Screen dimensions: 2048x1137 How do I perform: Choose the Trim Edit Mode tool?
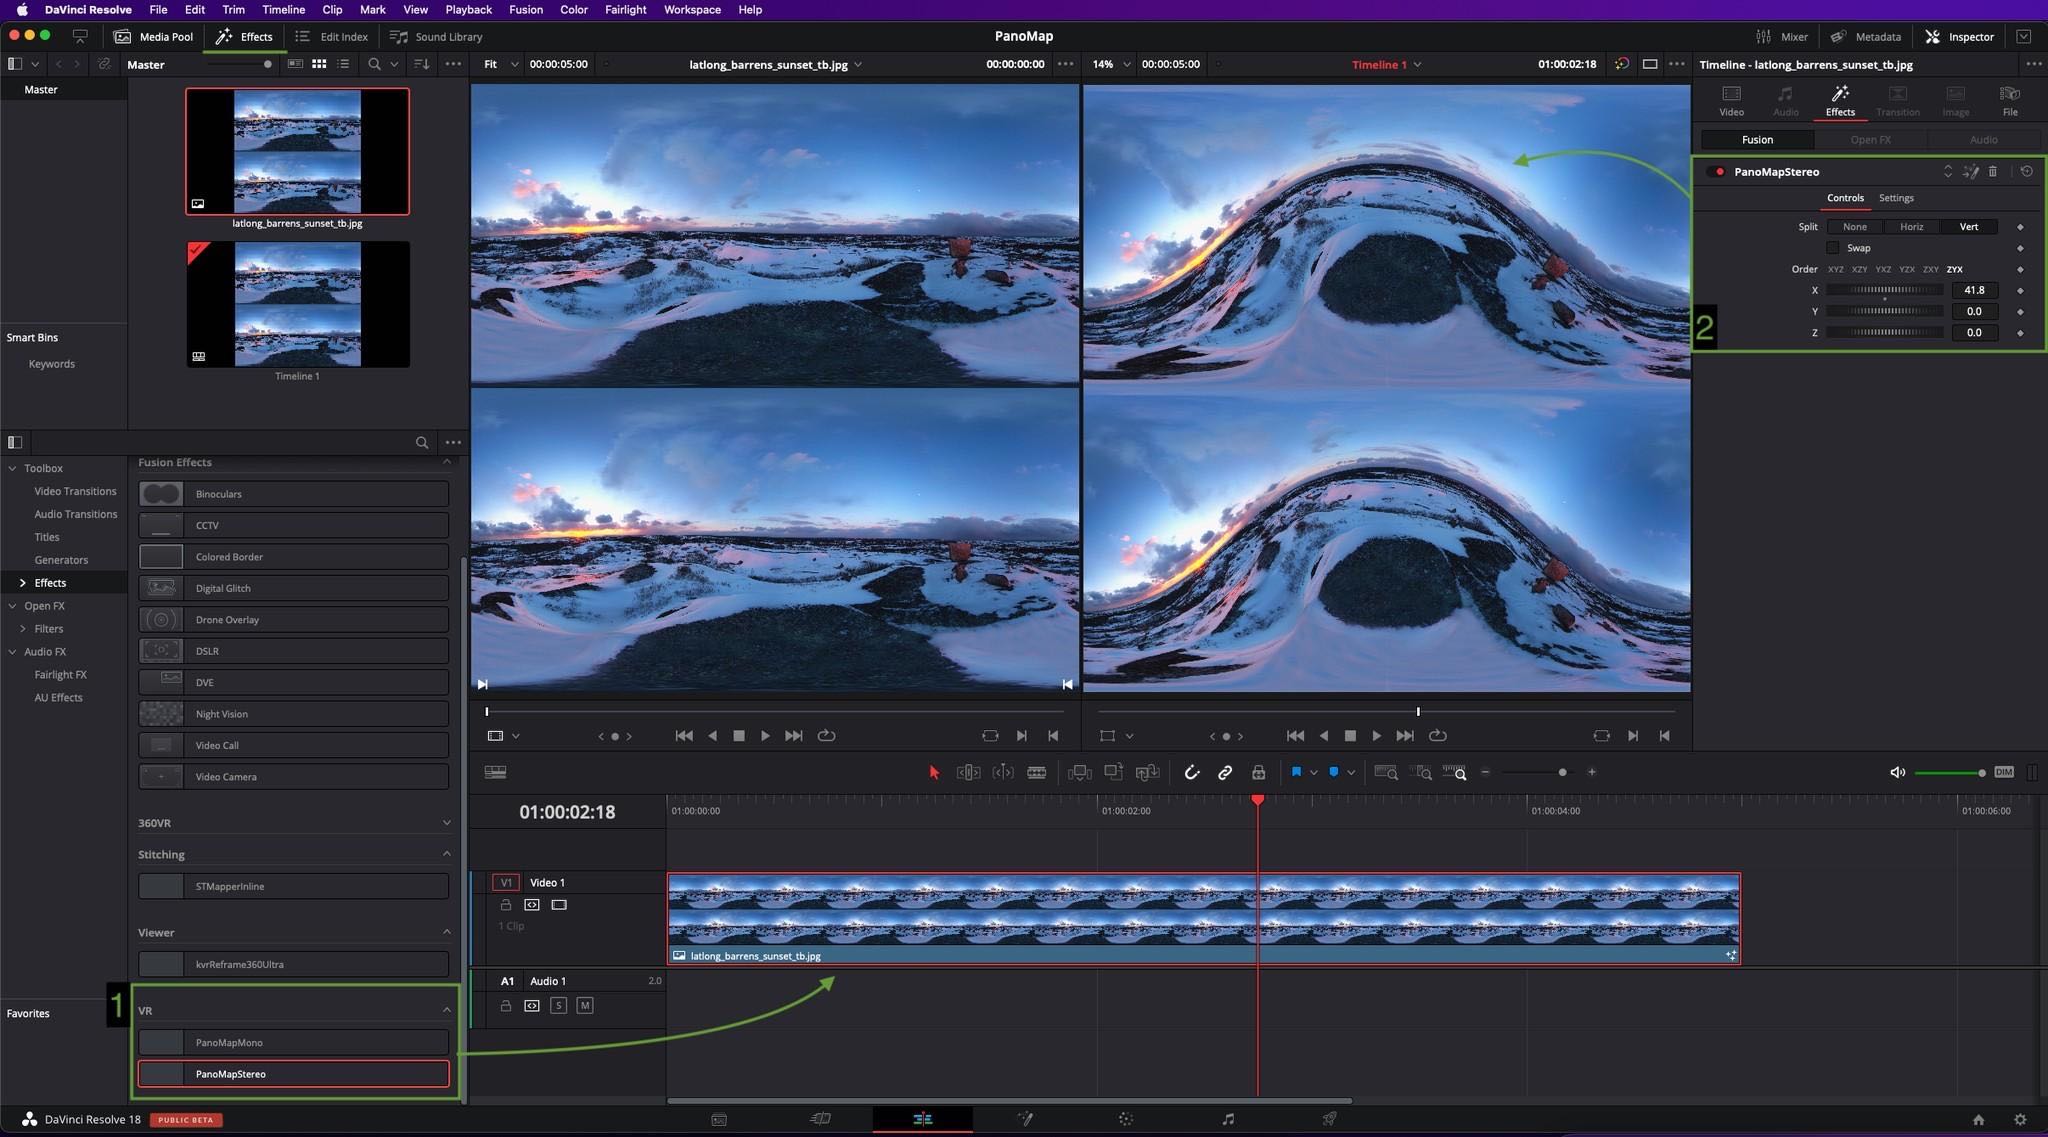(x=968, y=772)
